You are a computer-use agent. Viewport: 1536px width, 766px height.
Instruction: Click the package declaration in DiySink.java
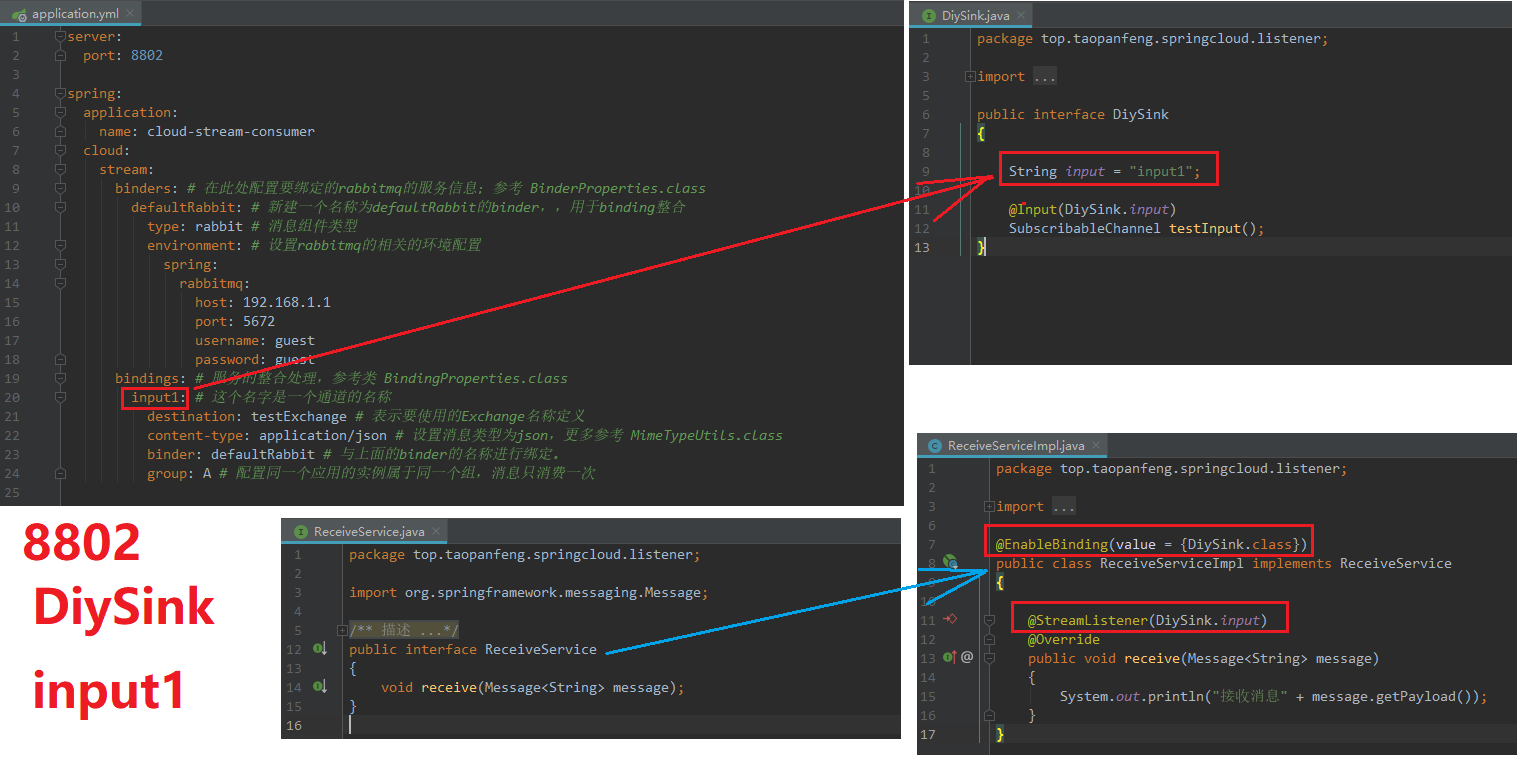[x=1153, y=39]
